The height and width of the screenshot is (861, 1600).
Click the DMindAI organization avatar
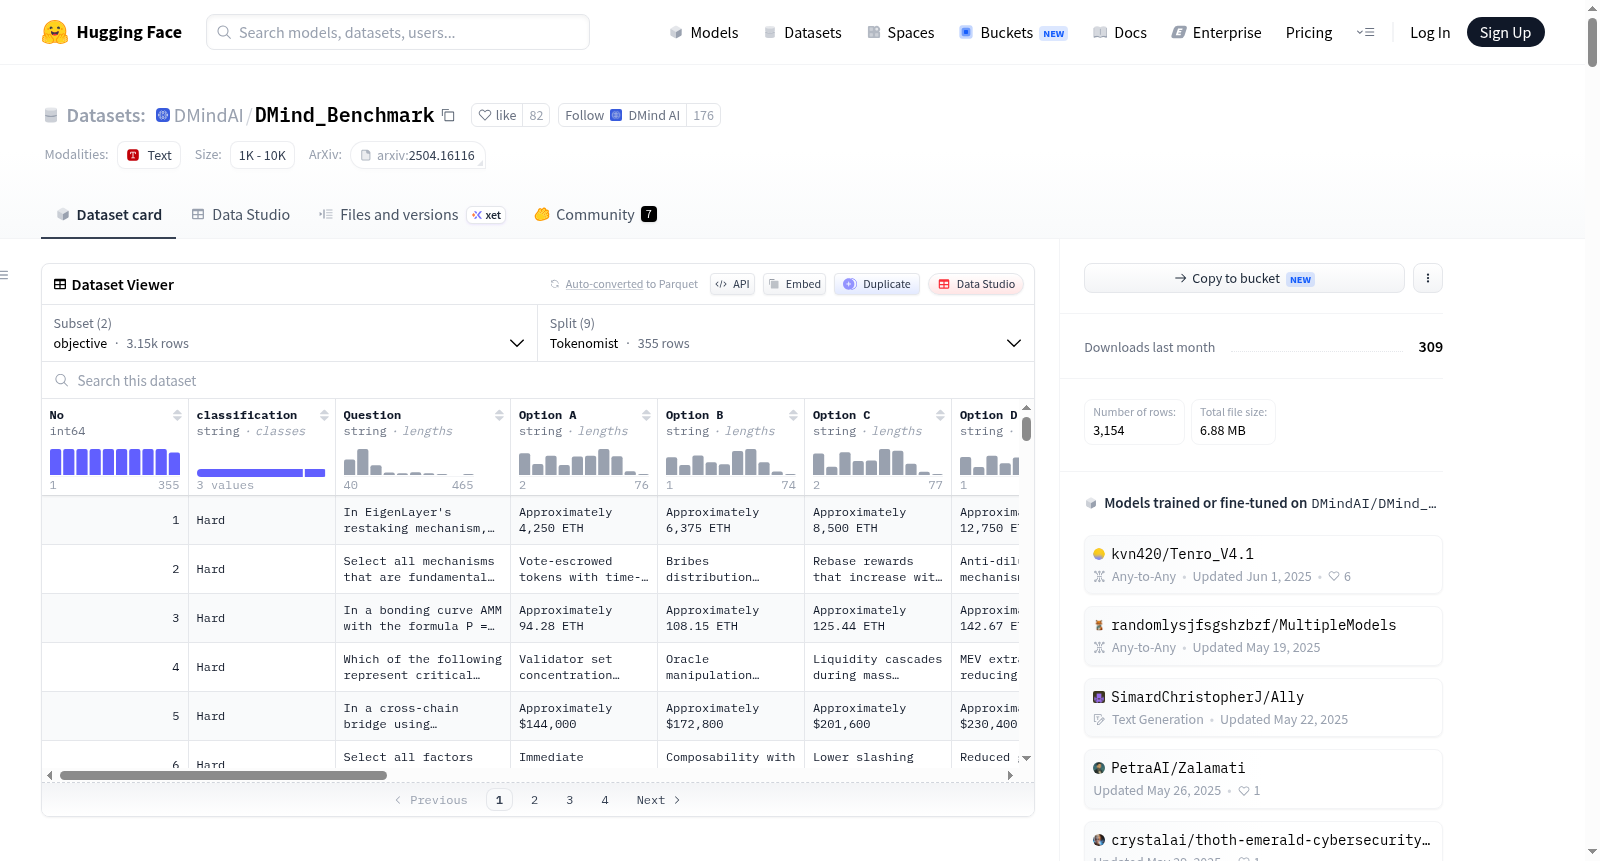click(163, 115)
